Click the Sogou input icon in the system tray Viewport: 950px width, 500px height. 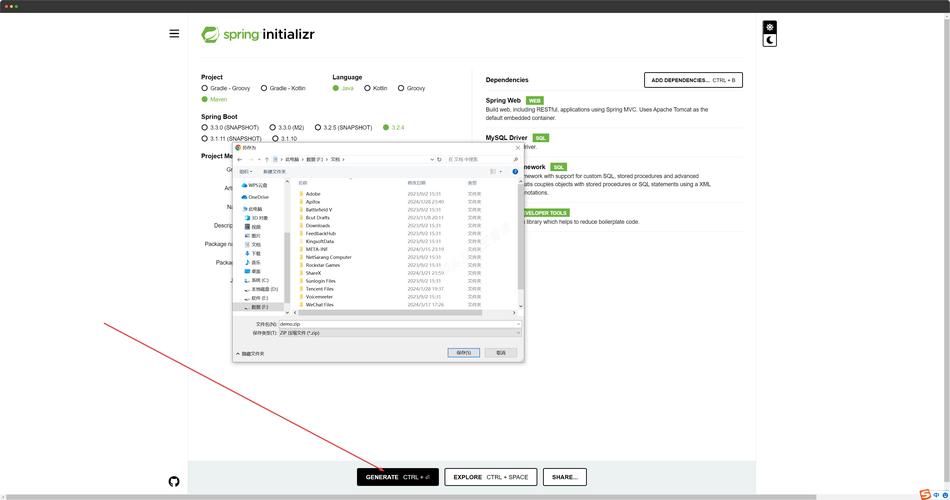point(925,495)
